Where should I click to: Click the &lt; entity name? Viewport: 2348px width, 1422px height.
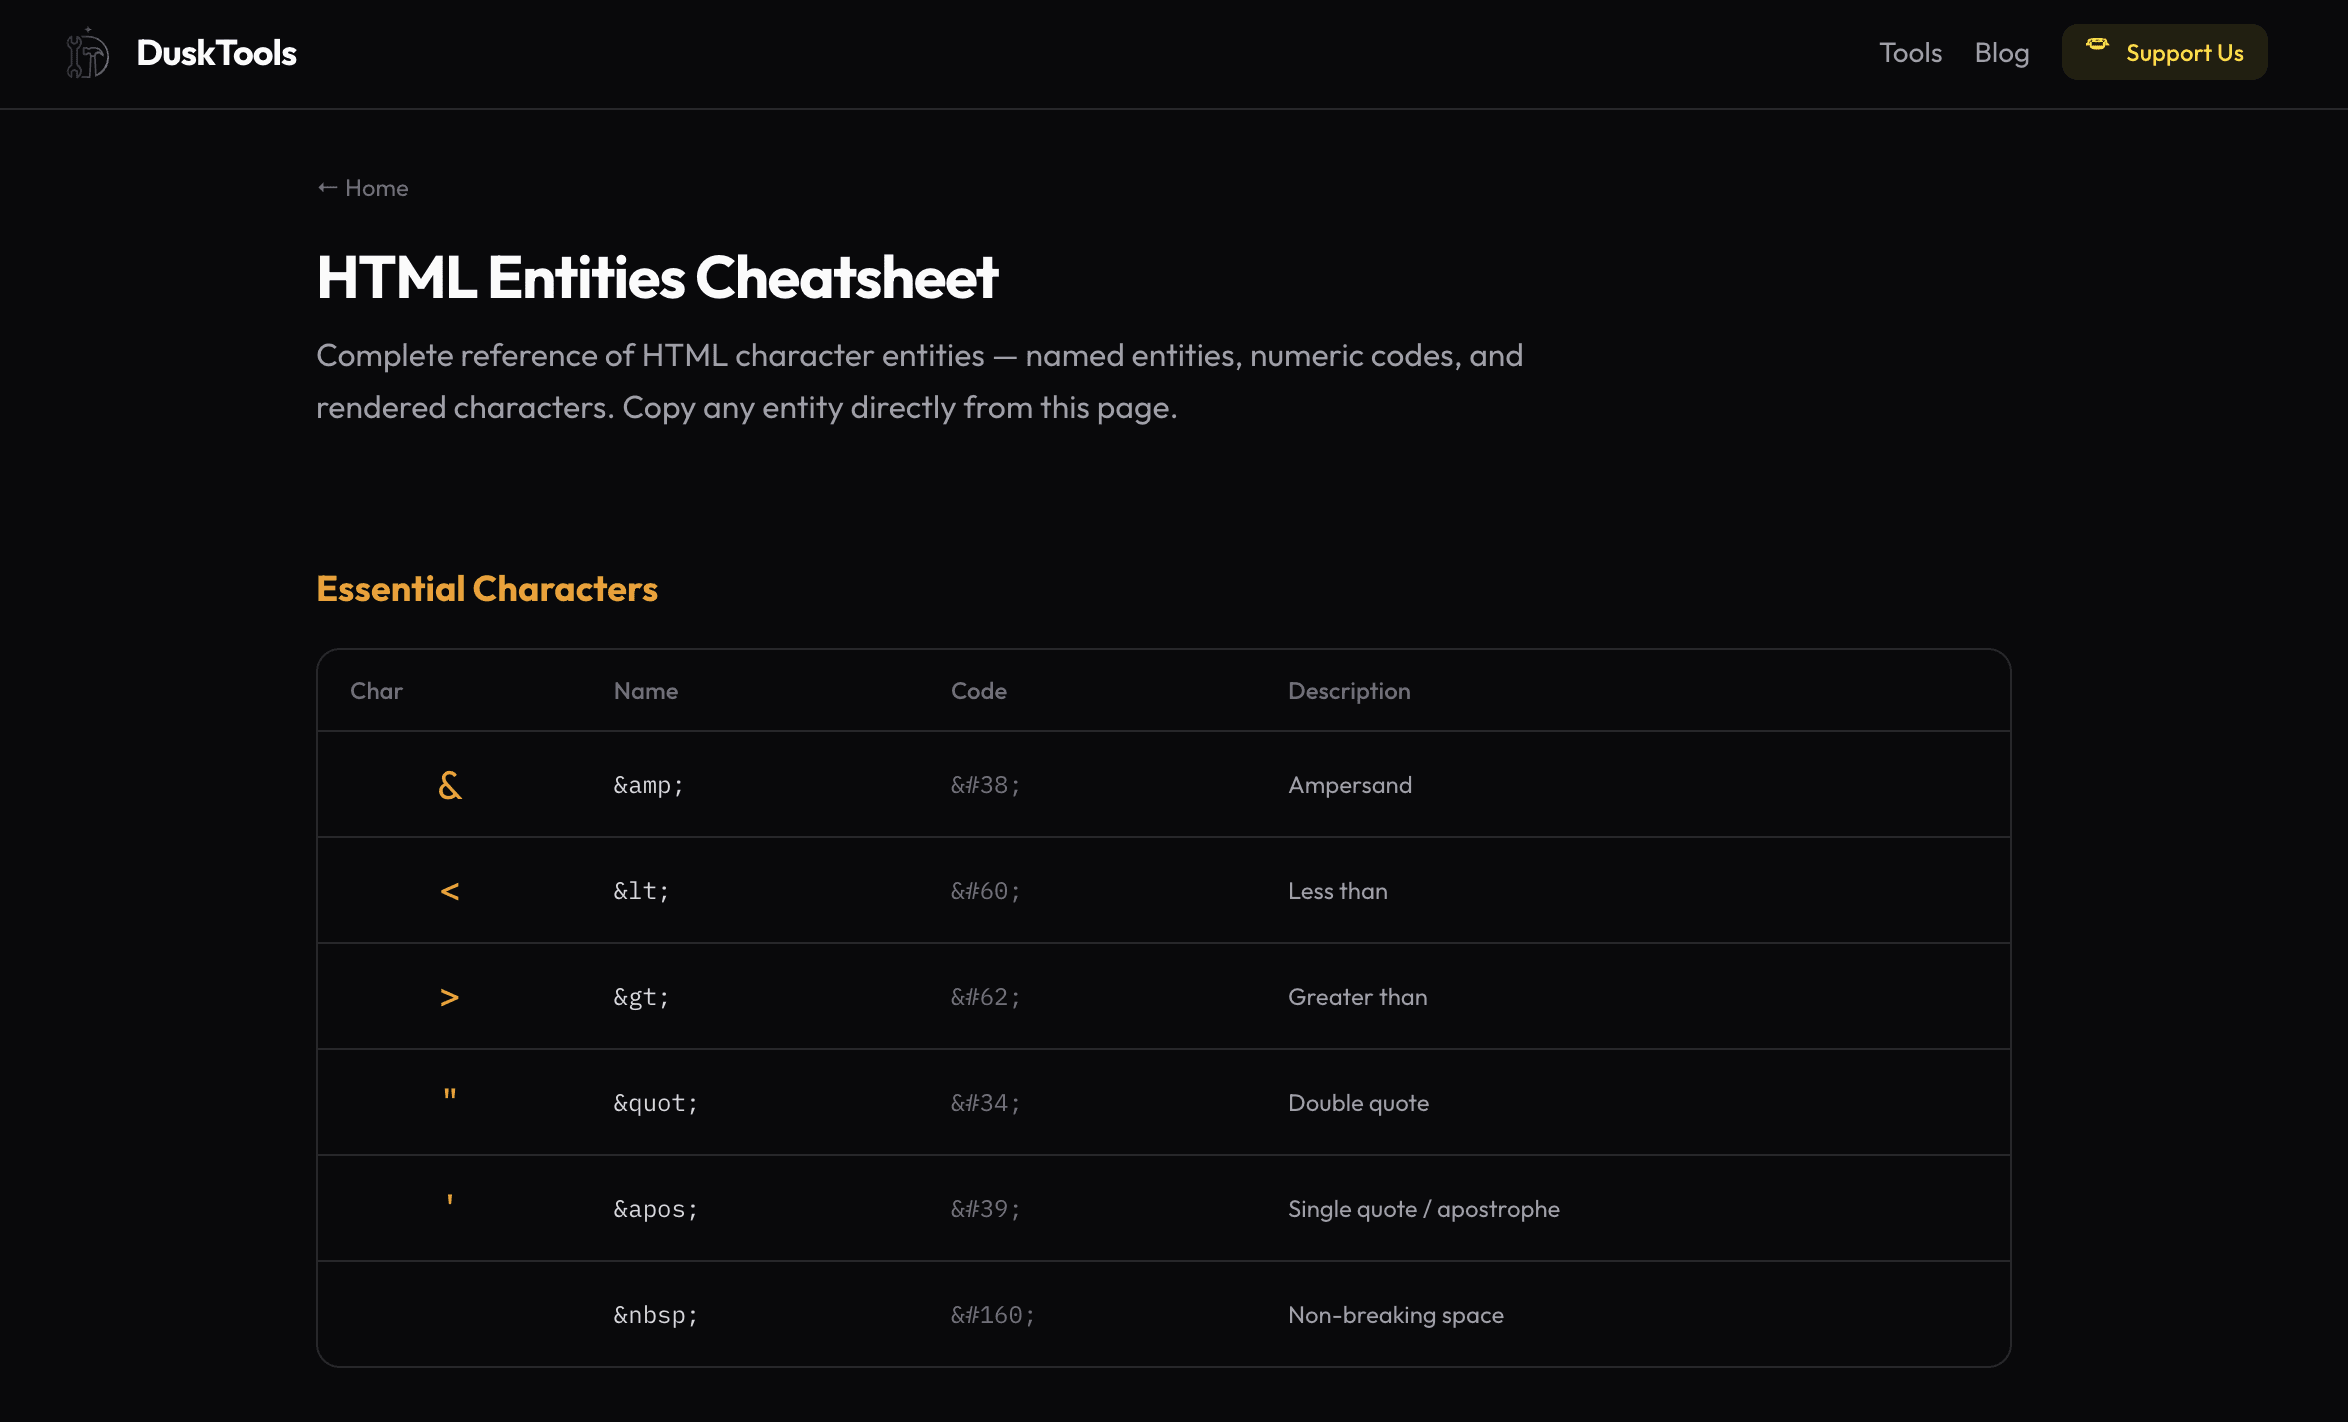641,891
